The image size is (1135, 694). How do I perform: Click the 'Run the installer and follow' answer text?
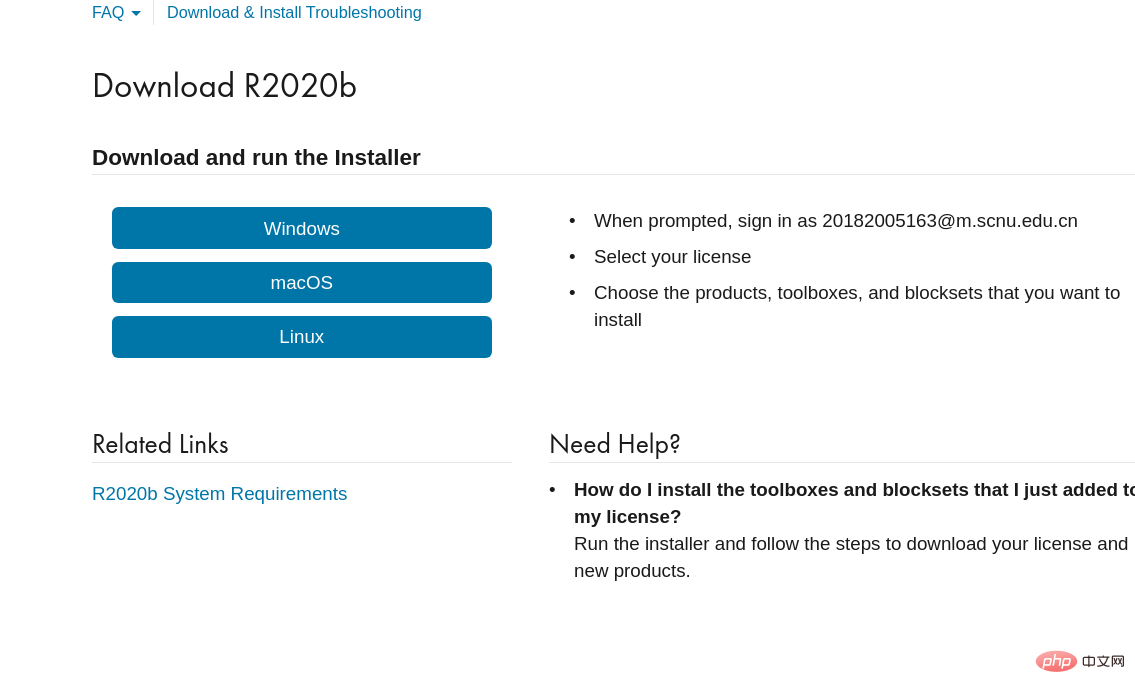[850, 544]
